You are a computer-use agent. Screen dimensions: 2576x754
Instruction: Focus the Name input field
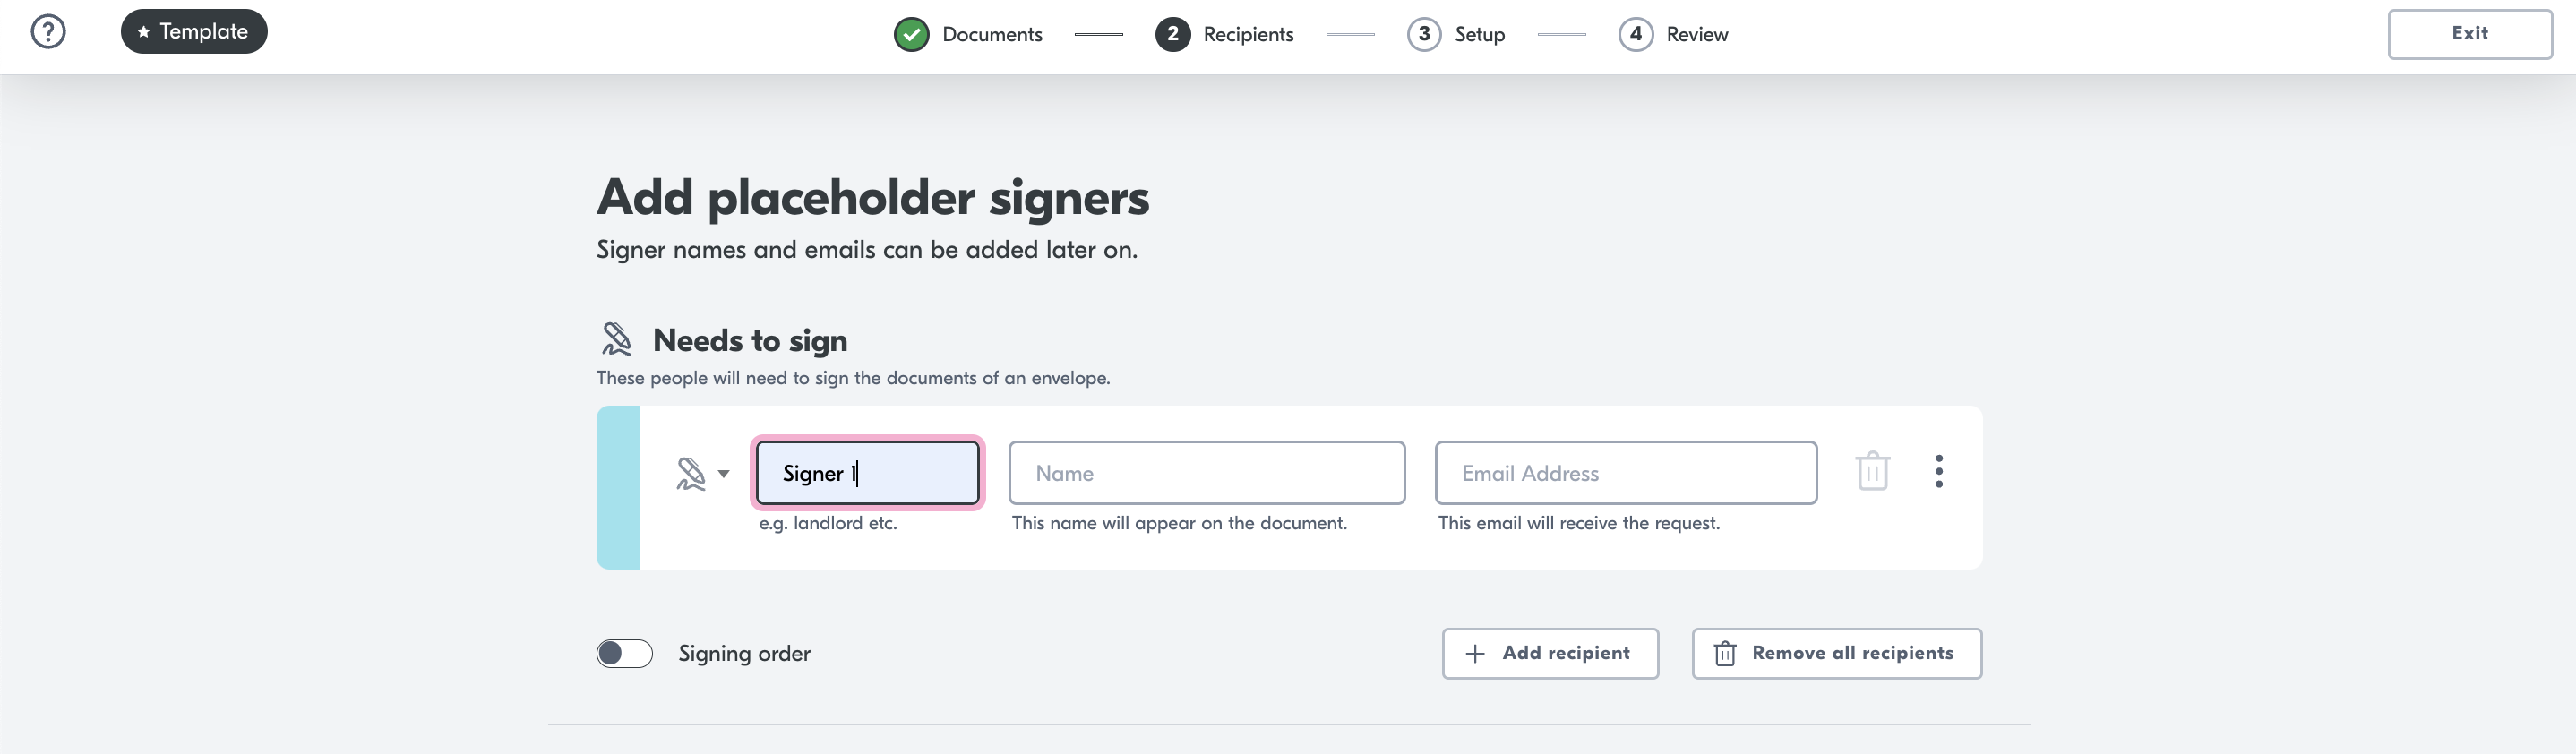(x=1206, y=473)
